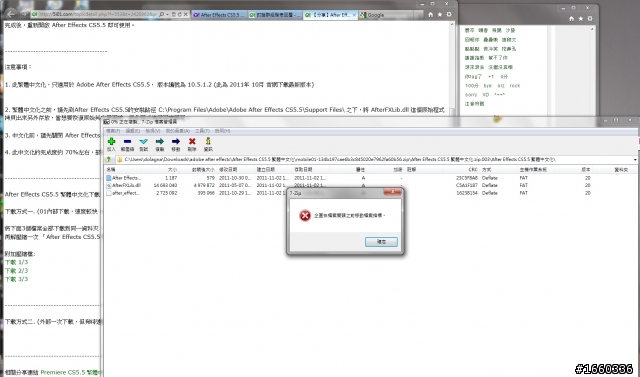The width and height of the screenshot is (640, 377).
Task: Click the refresh icon in address bar
Action: (179, 14)
